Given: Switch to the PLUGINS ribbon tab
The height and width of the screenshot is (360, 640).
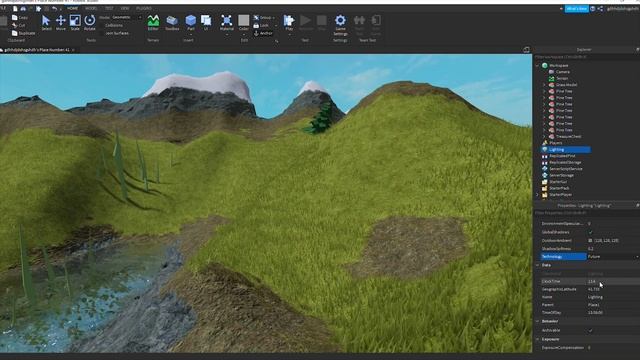Looking at the screenshot, I should [144, 9].
